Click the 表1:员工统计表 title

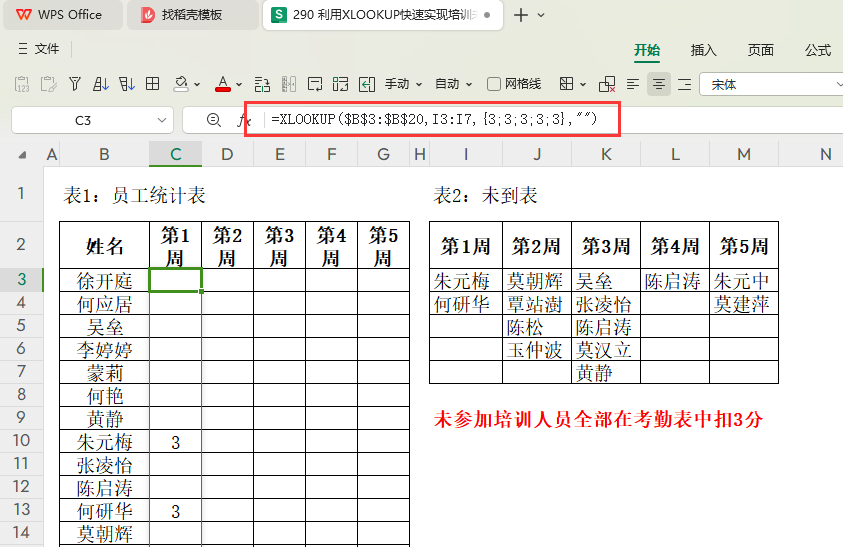[134, 195]
